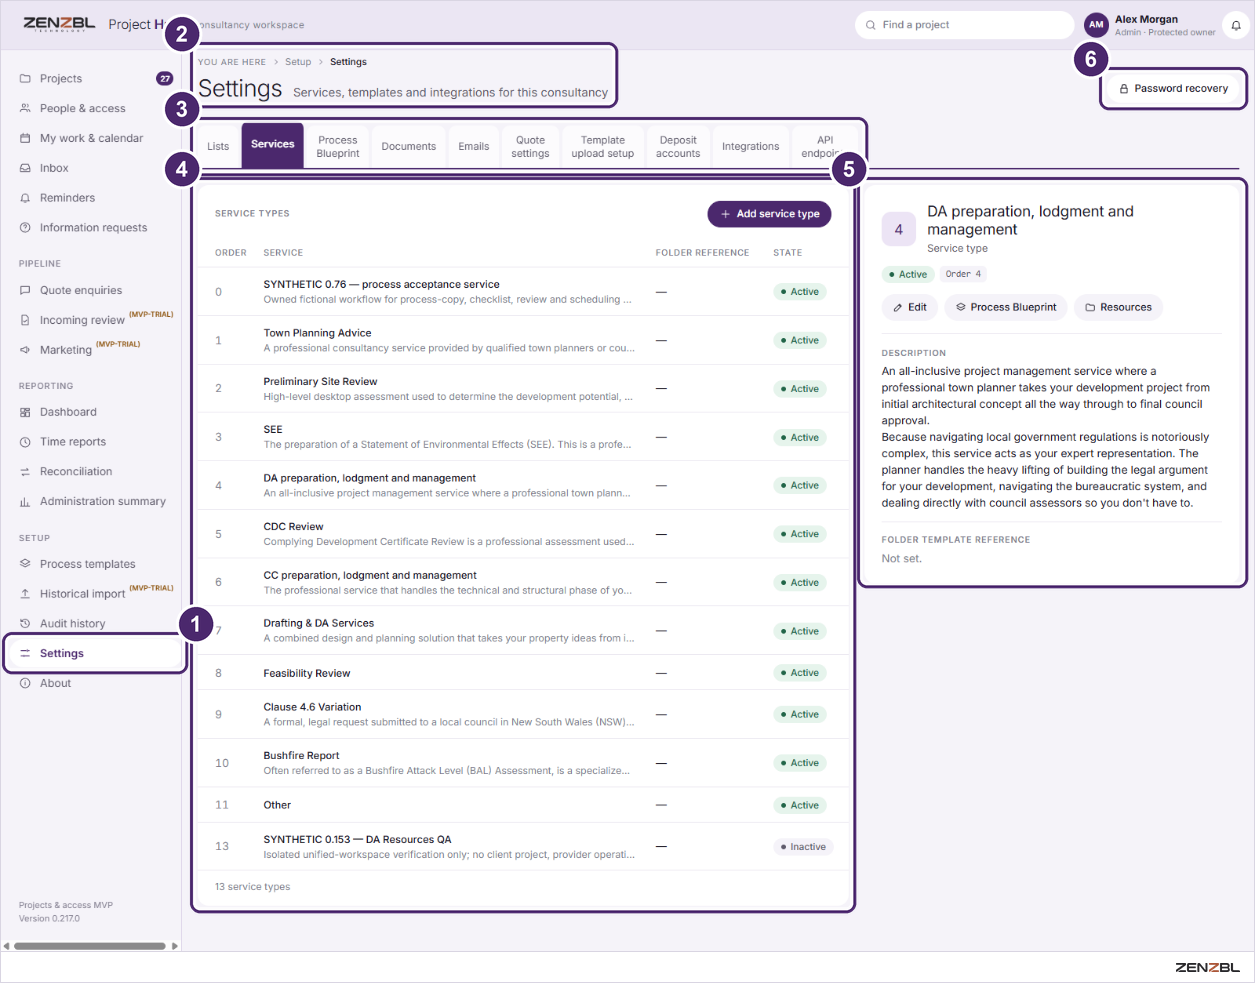Click the 13 service types footer text
Image resolution: width=1255 pixels, height=983 pixels.
[x=253, y=887]
